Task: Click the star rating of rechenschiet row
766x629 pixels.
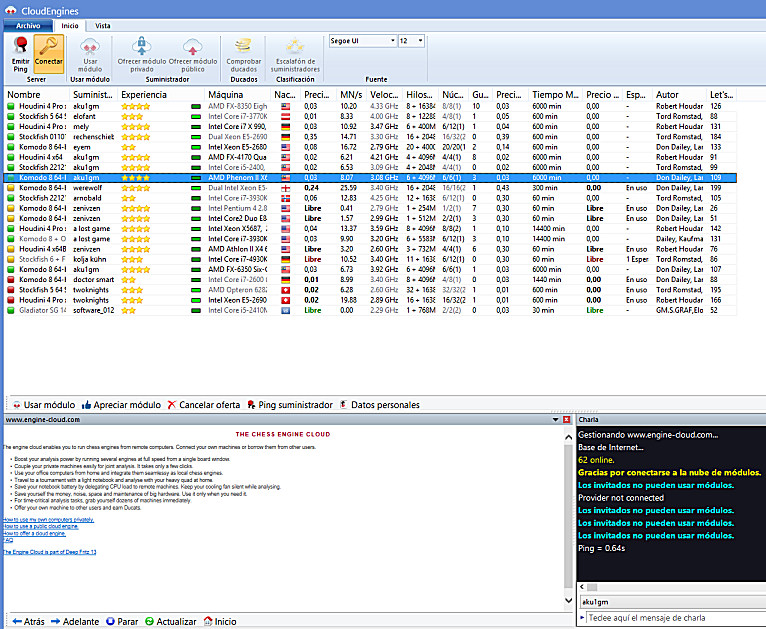Action: [135, 137]
